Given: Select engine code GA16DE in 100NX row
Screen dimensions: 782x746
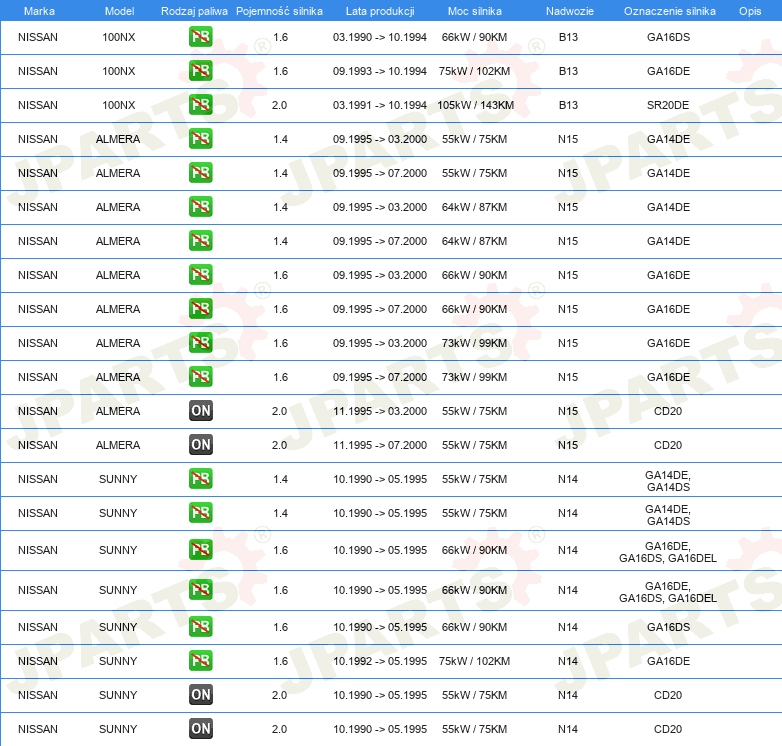Looking at the screenshot, I should pos(668,71).
